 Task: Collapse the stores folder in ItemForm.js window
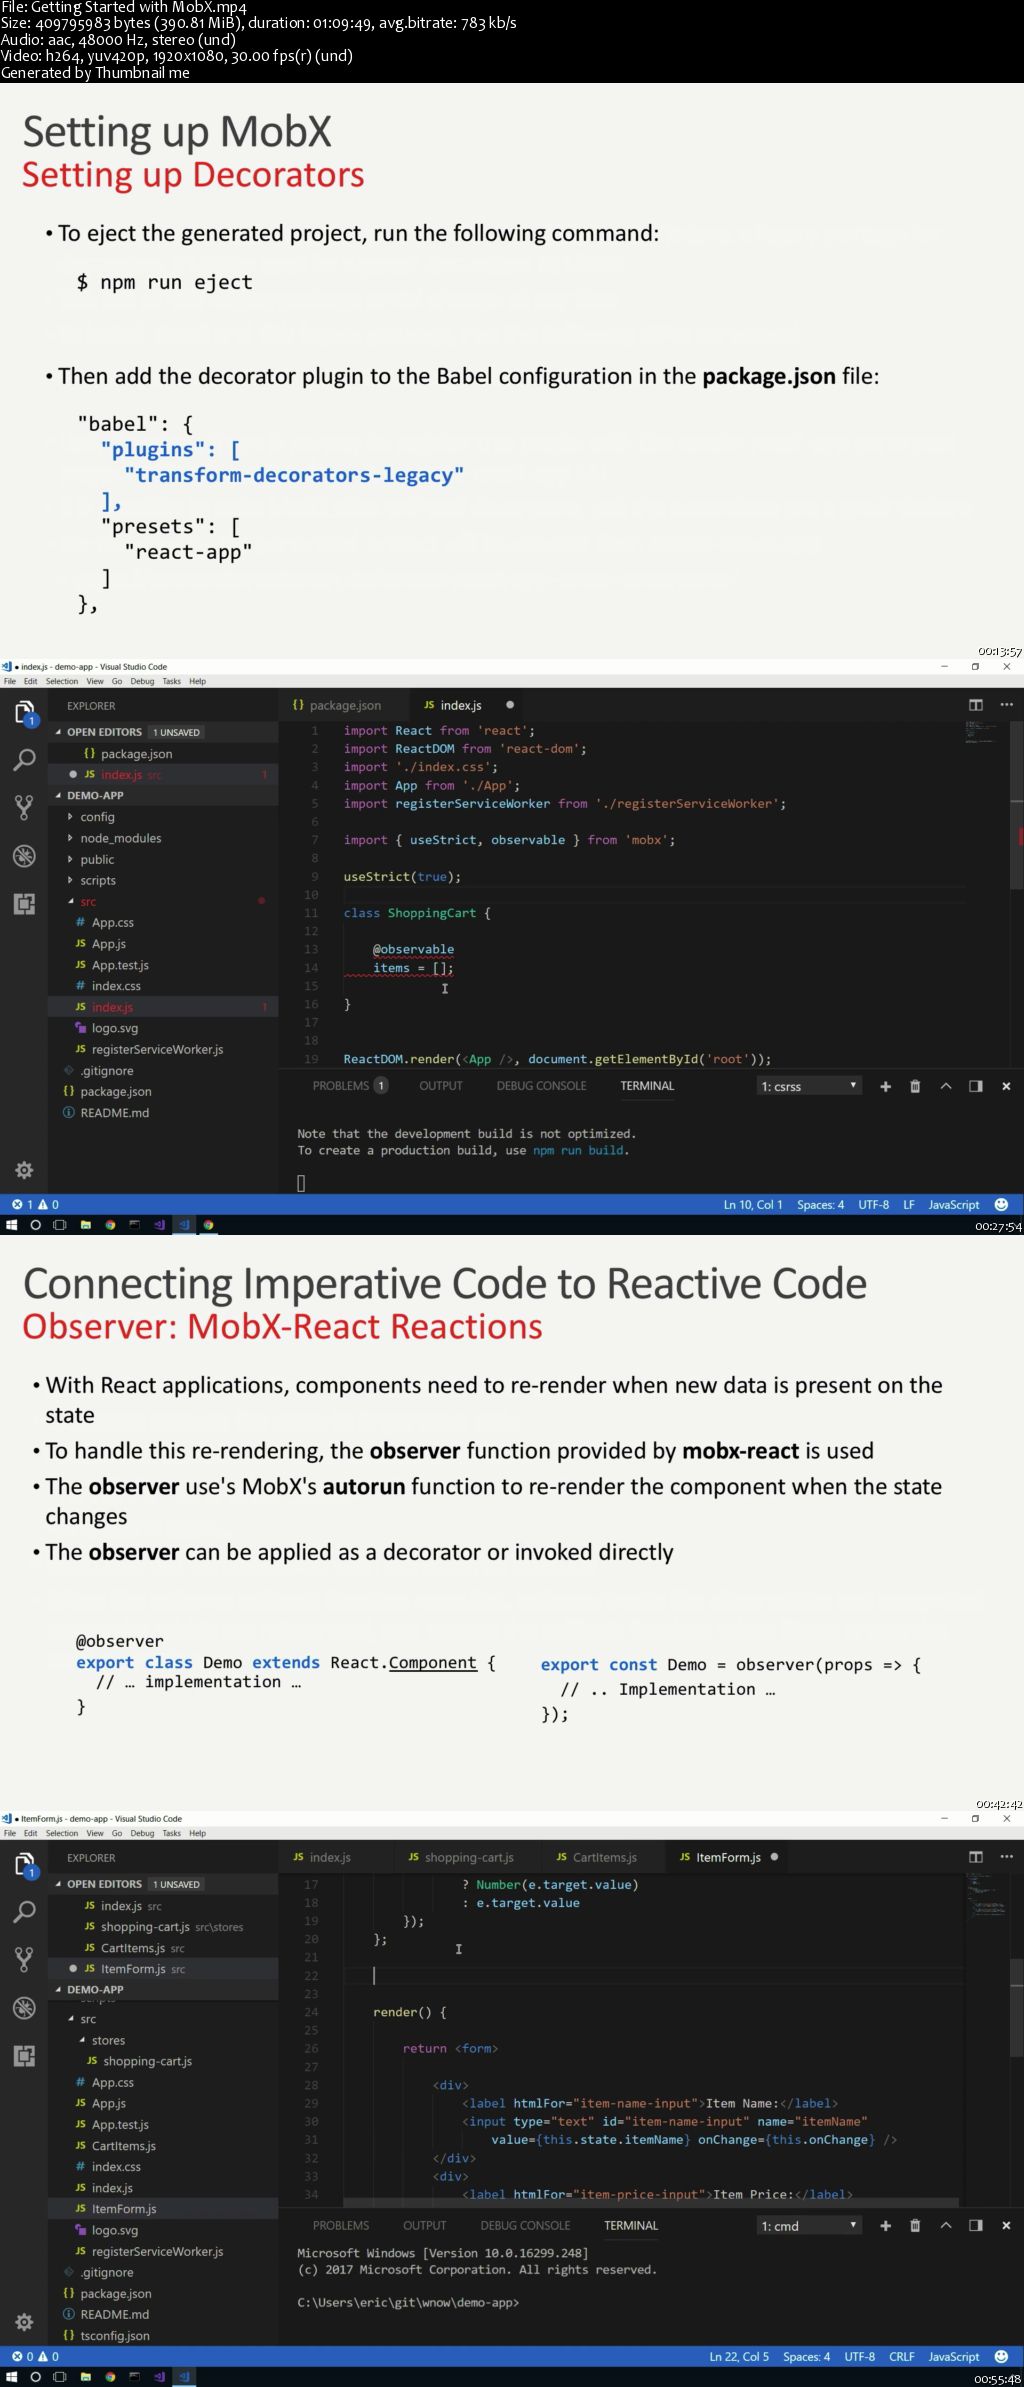(x=108, y=2040)
